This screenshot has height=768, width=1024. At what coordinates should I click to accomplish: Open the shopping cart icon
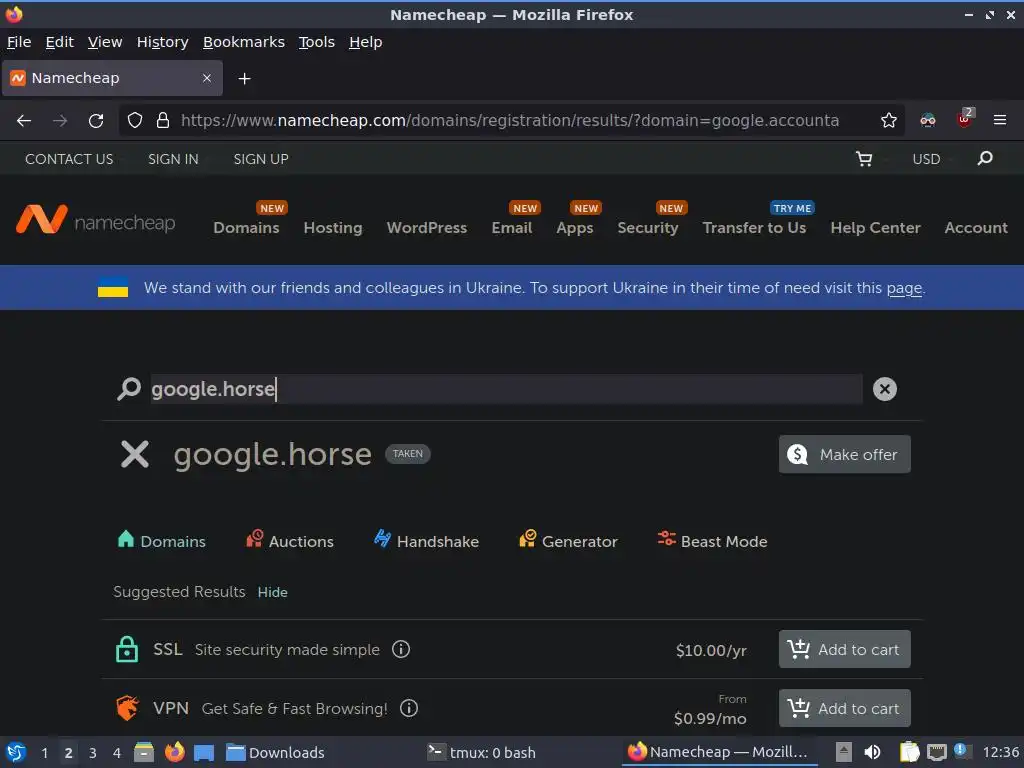click(x=864, y=159)
